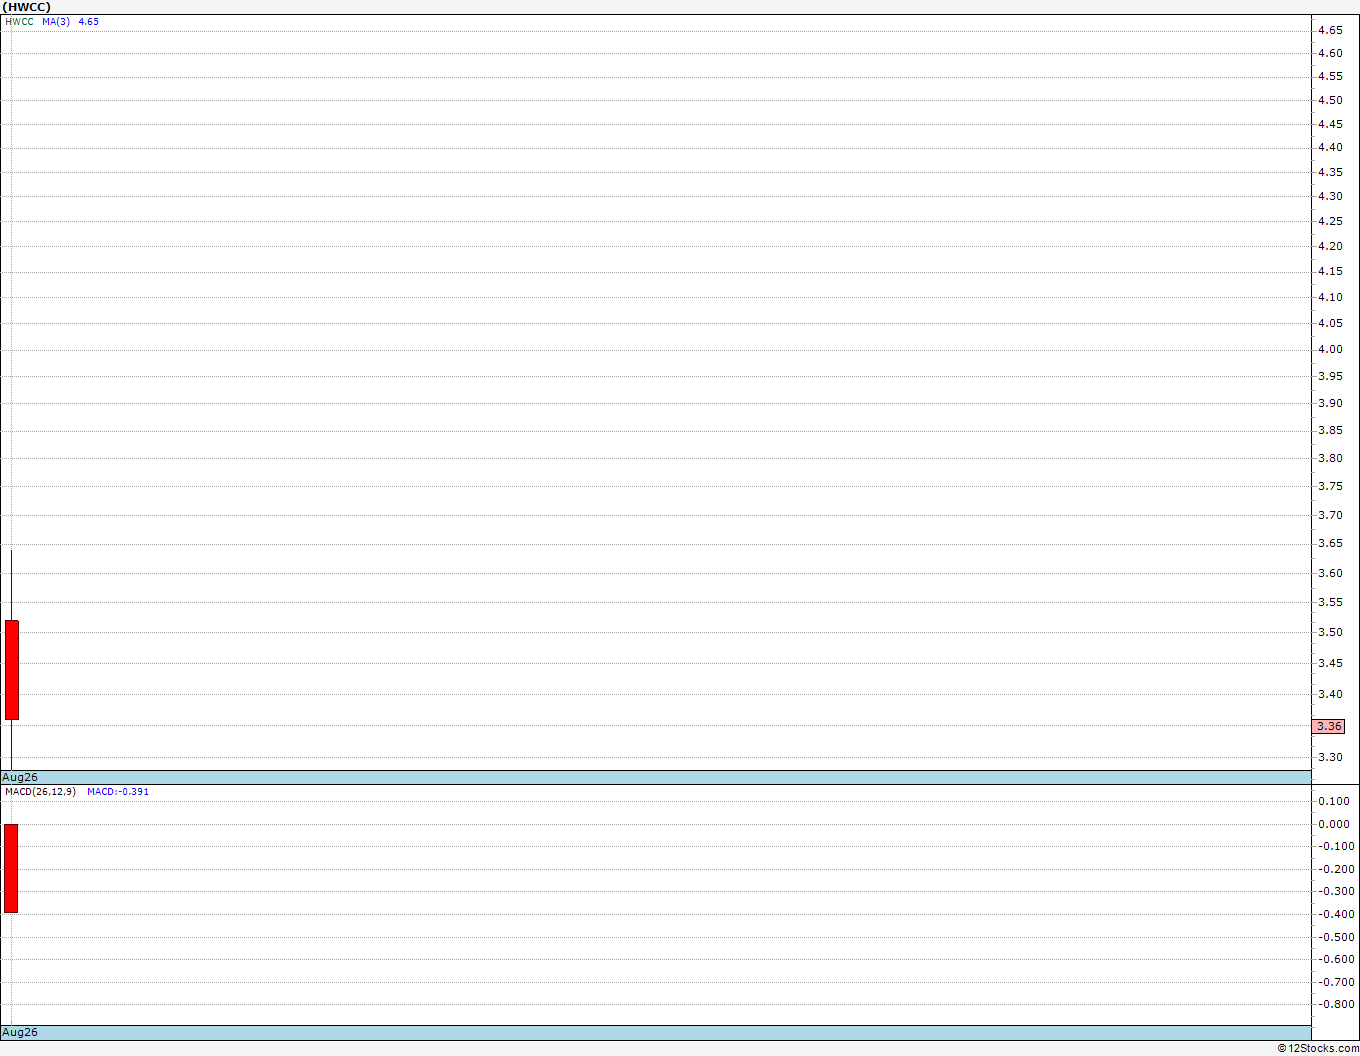
Task: Click the 0.100 MACD axis label
Action: pos(1334,801)
